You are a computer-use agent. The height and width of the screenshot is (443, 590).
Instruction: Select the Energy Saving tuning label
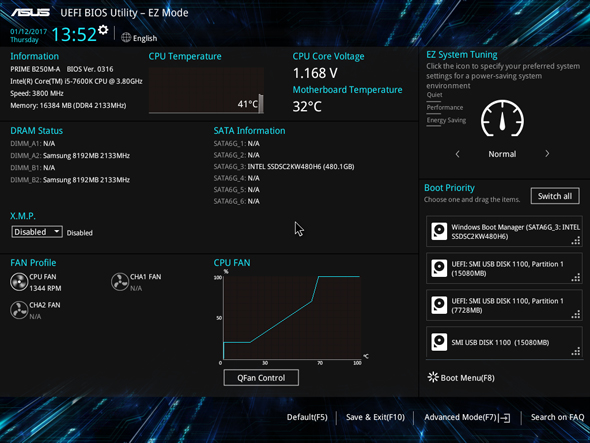pyautogui.click(x=446, y=120)
